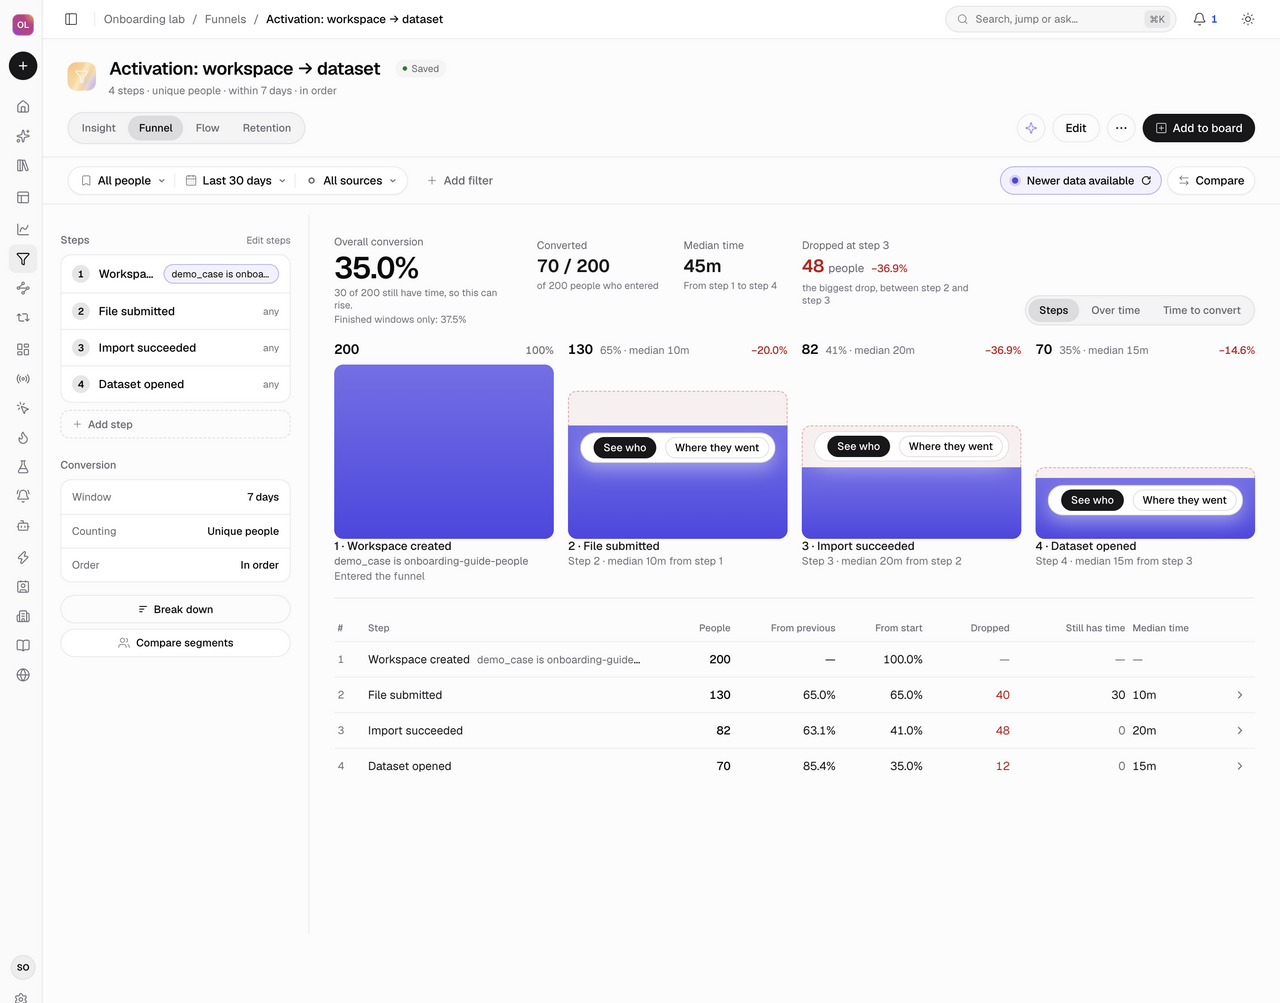Open the All people dropdown
The width and height of the screenshot is (1280, 1003).
tap(123, 181)
